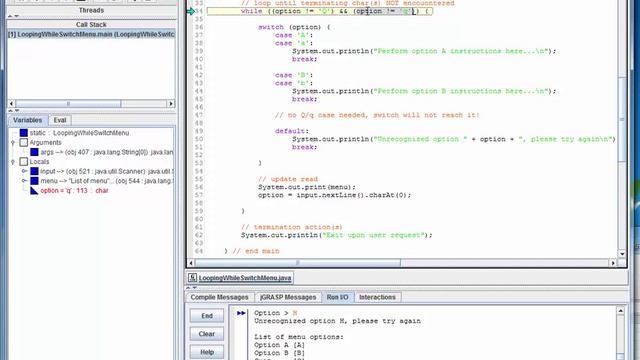Click the Call Stack scrollbar right arrow
The image size is (640, 360).
point(171,104)
